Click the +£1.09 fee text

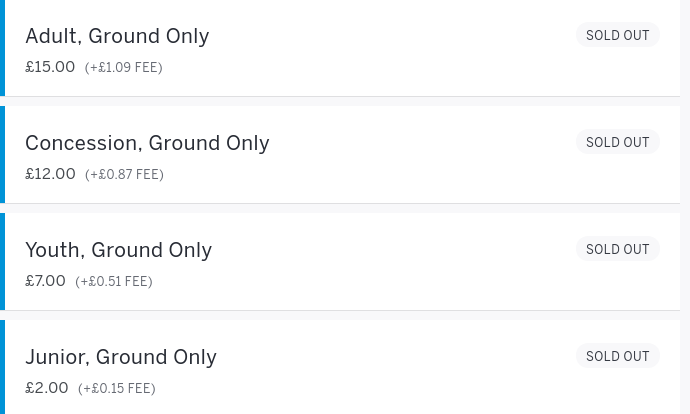pos(124,68)
